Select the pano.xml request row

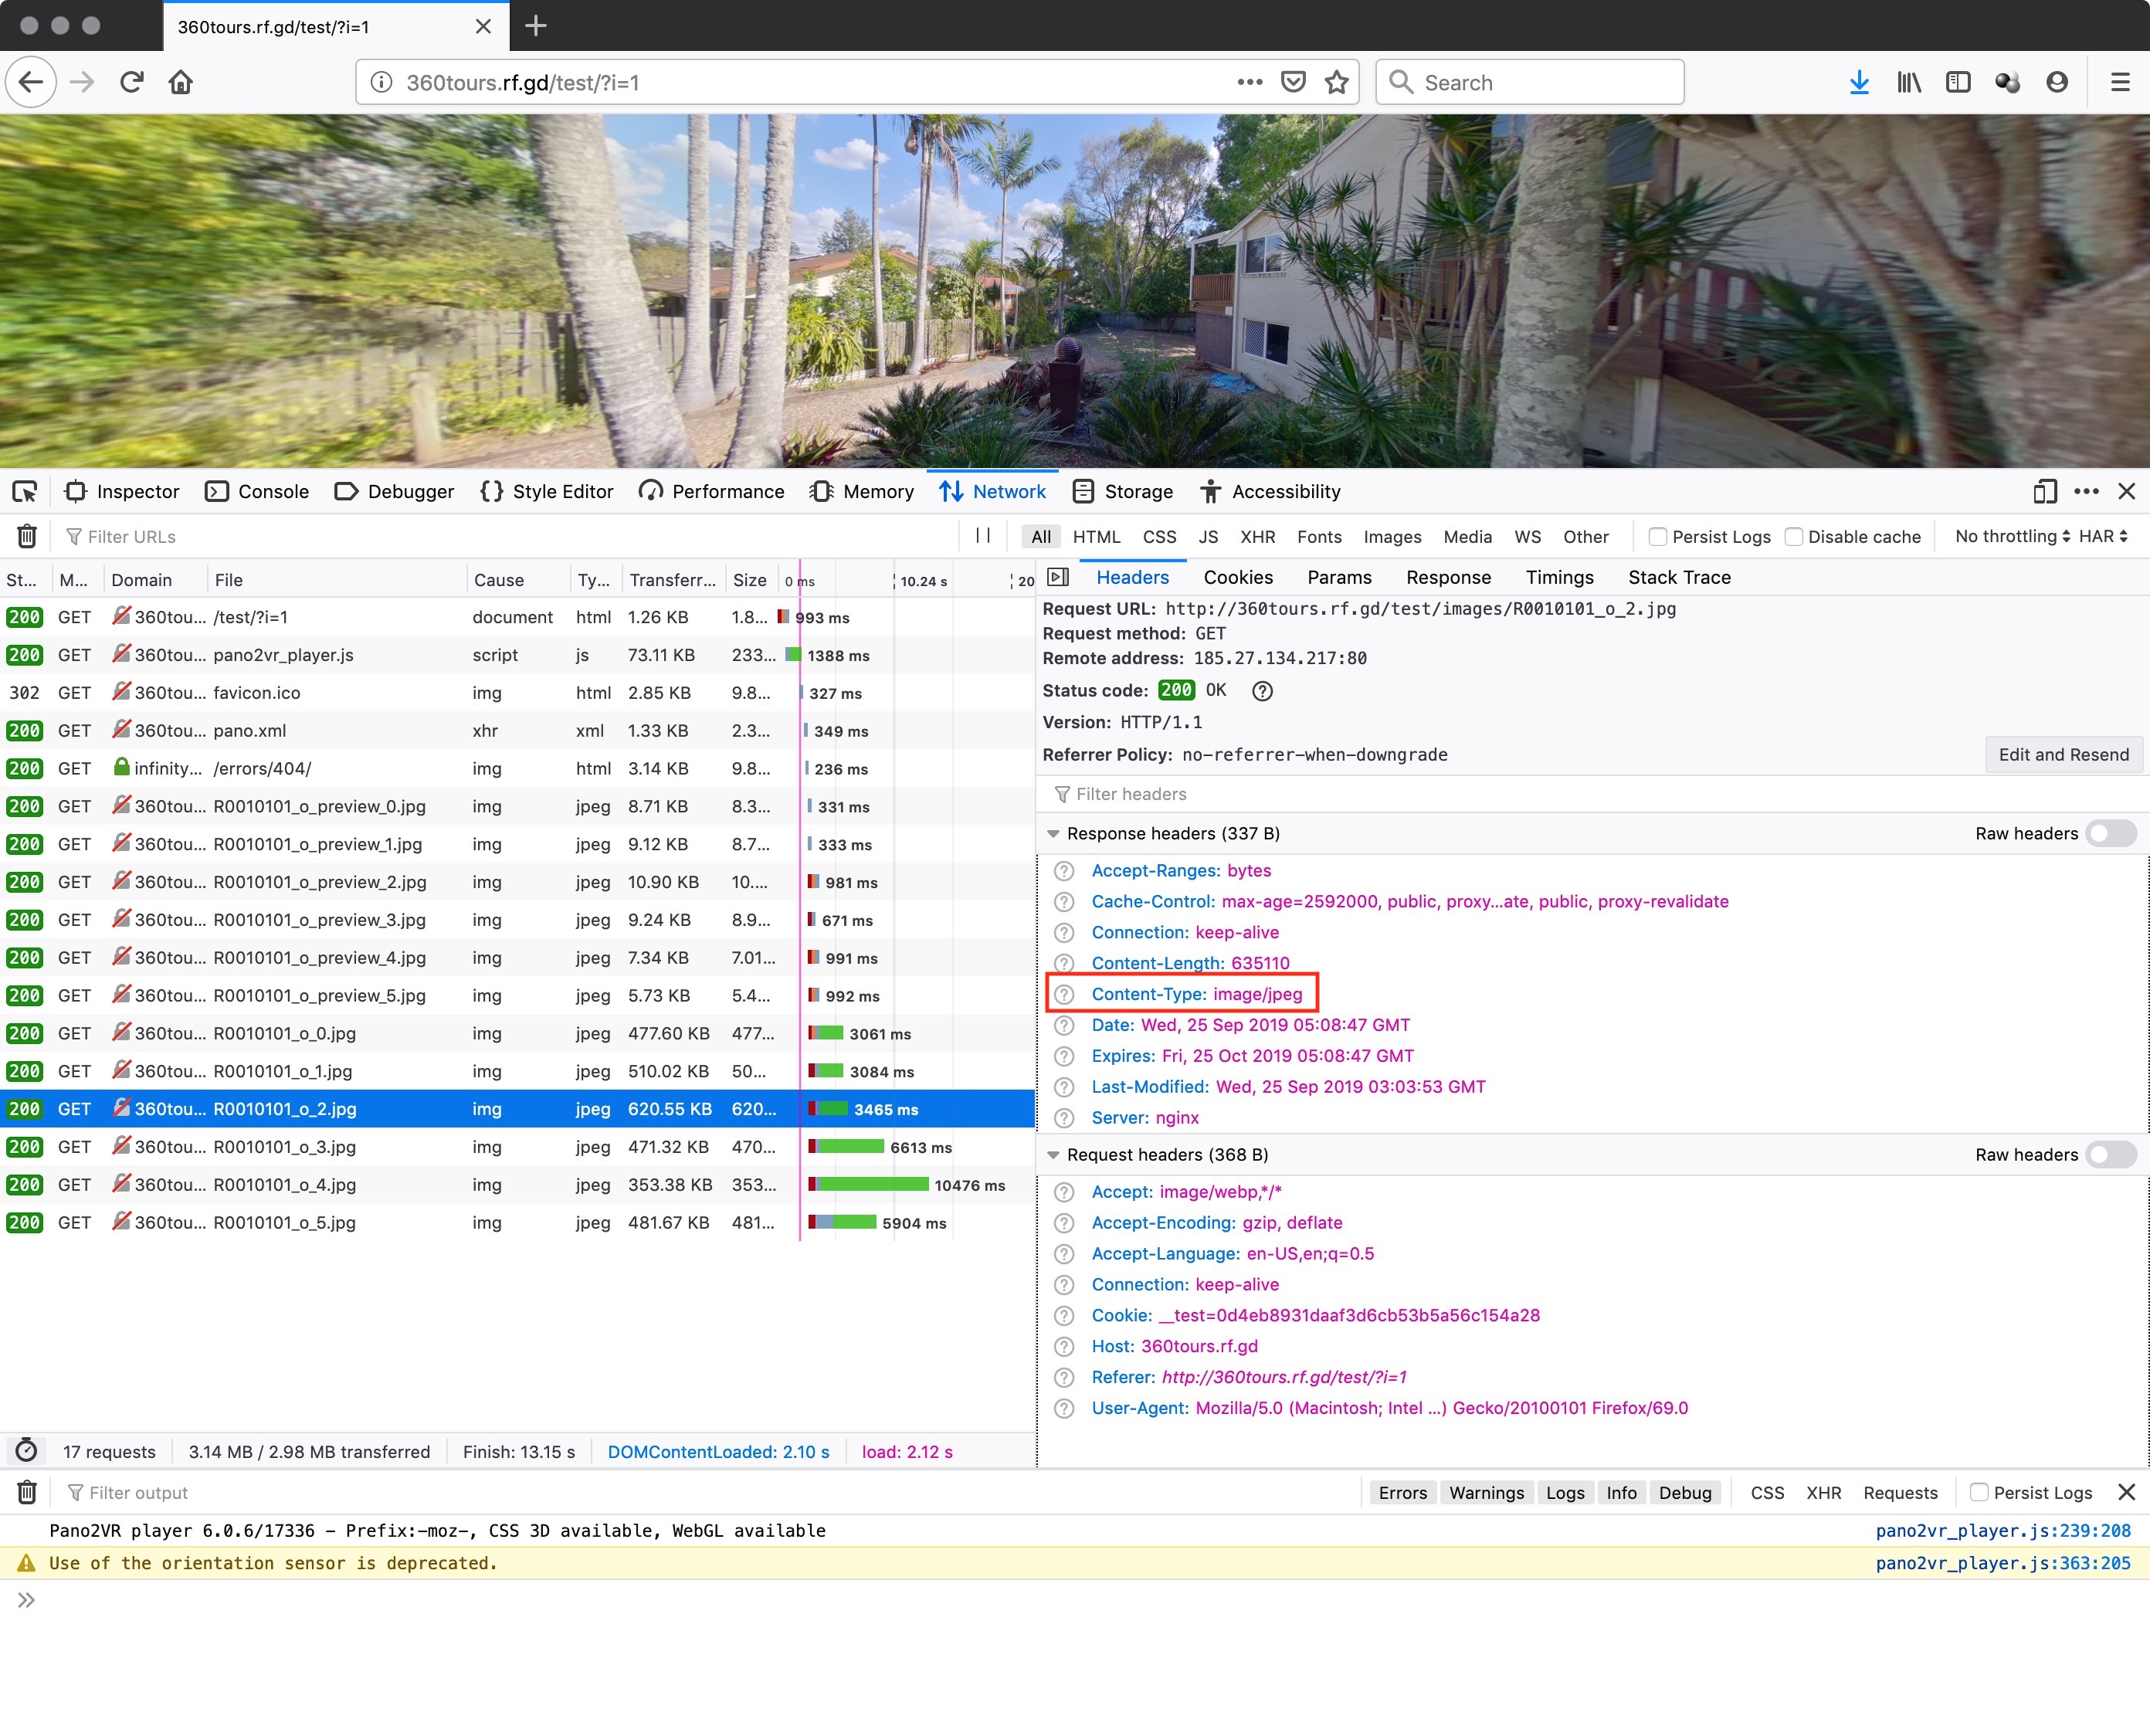pyautogui.click(x=517, y=730)
